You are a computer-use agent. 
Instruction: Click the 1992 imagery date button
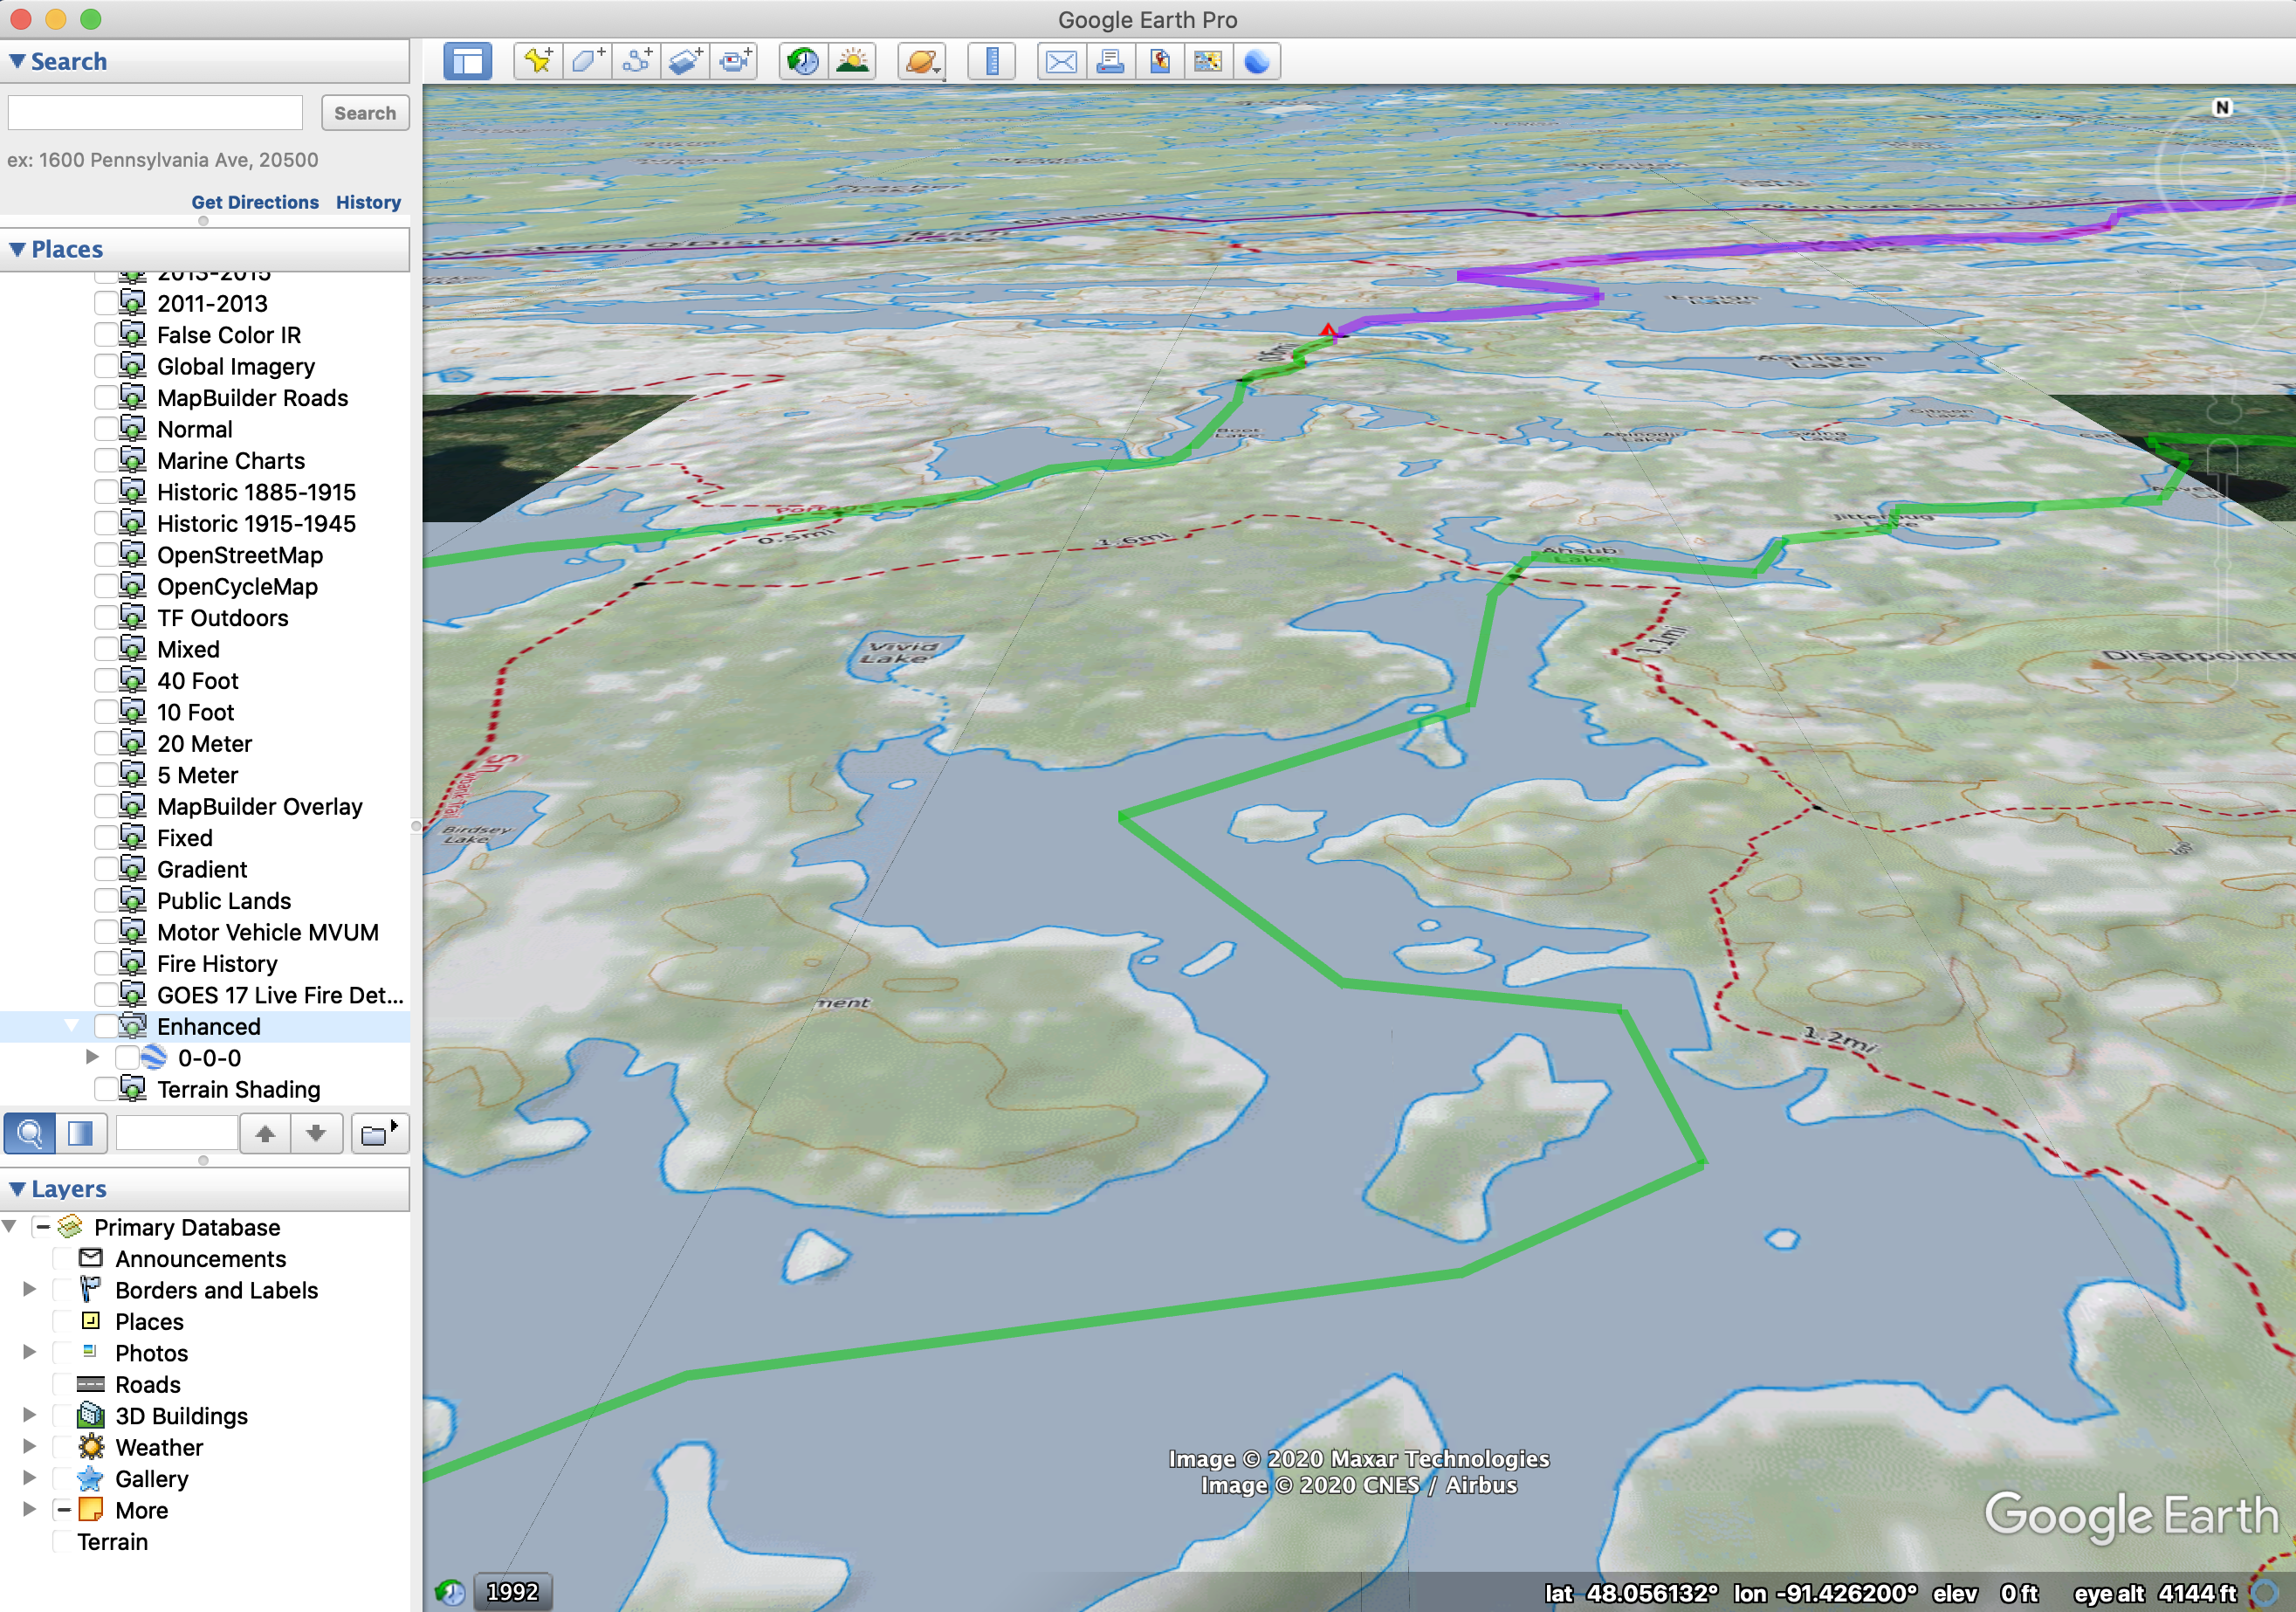click(x=512, y=1592)
